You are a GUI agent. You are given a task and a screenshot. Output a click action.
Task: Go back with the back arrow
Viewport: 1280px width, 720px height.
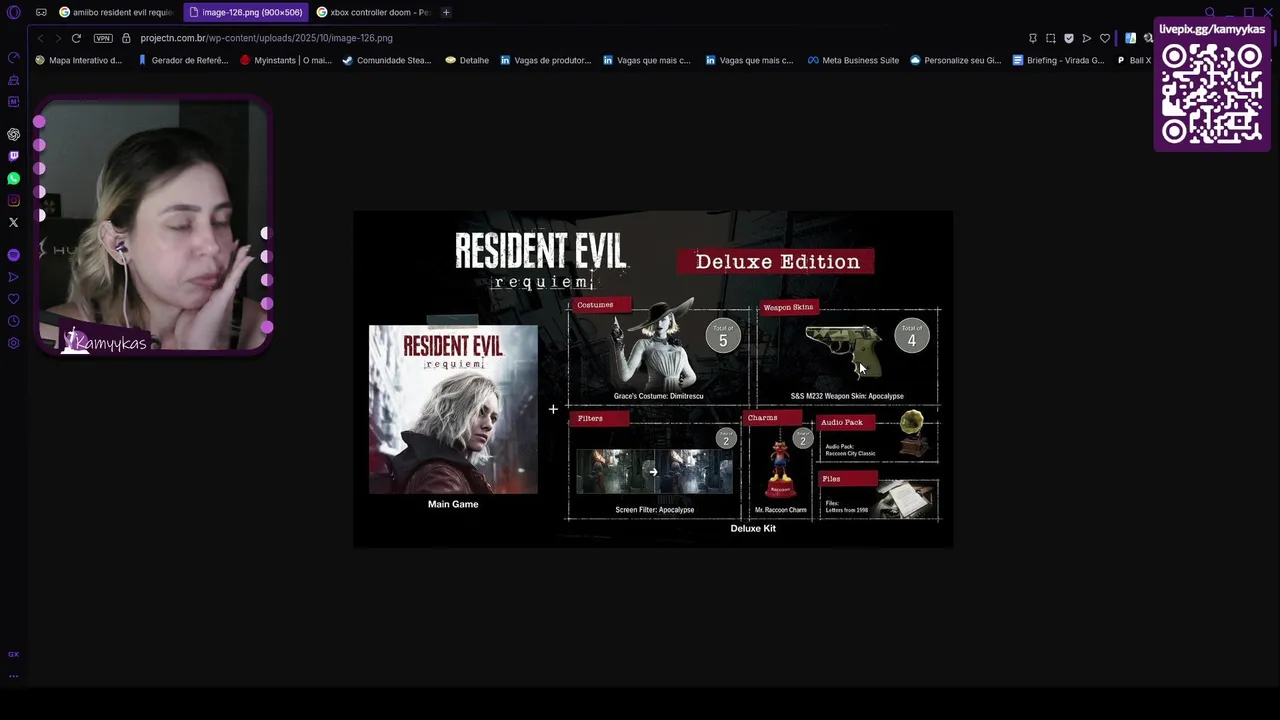point(40,38)
